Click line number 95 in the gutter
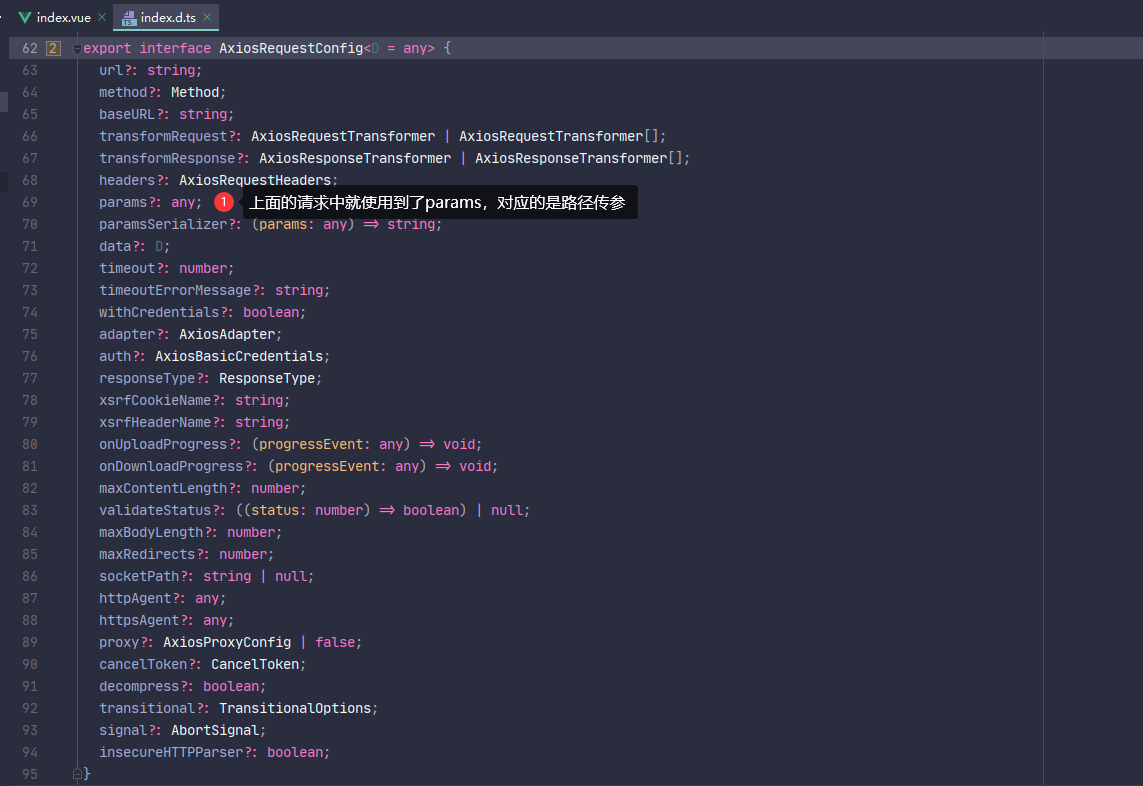The image size is (1143, 786). click(x=30, y=774)
